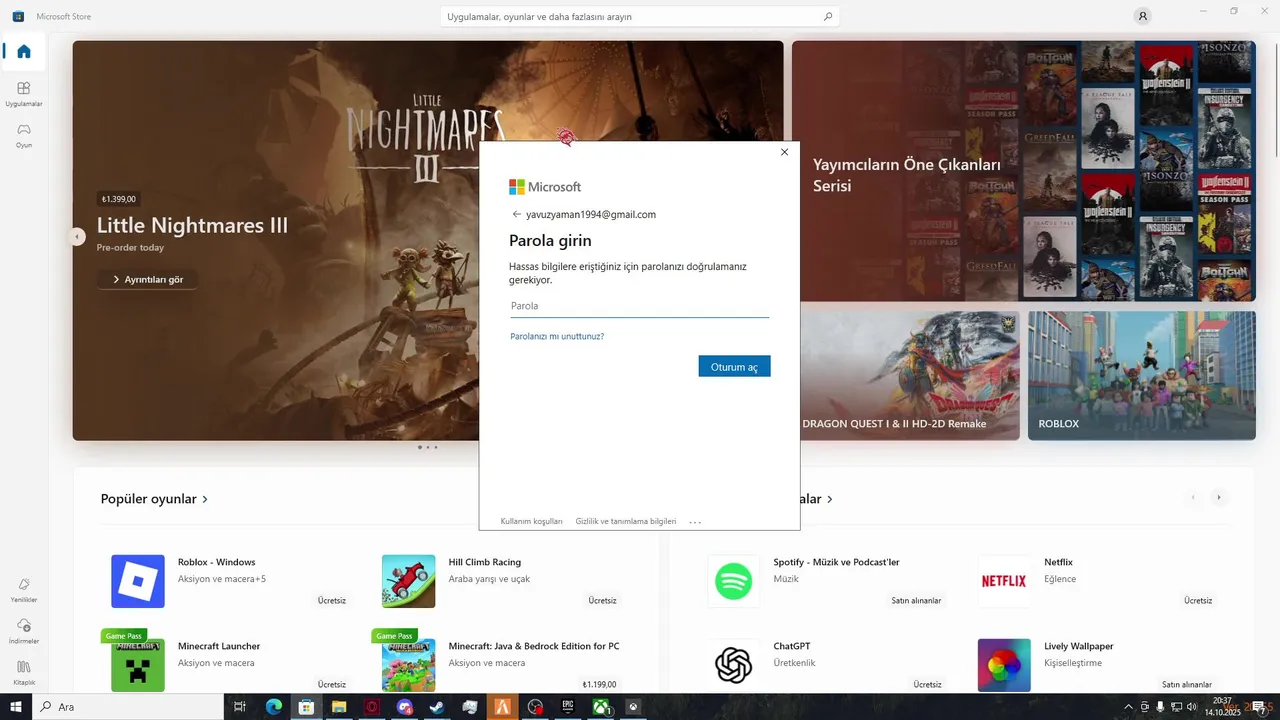Click the 'Ücretsiz' button for Roblox - Windows
The height and width of the screenshot is (720, 1280).
(332, 600)
